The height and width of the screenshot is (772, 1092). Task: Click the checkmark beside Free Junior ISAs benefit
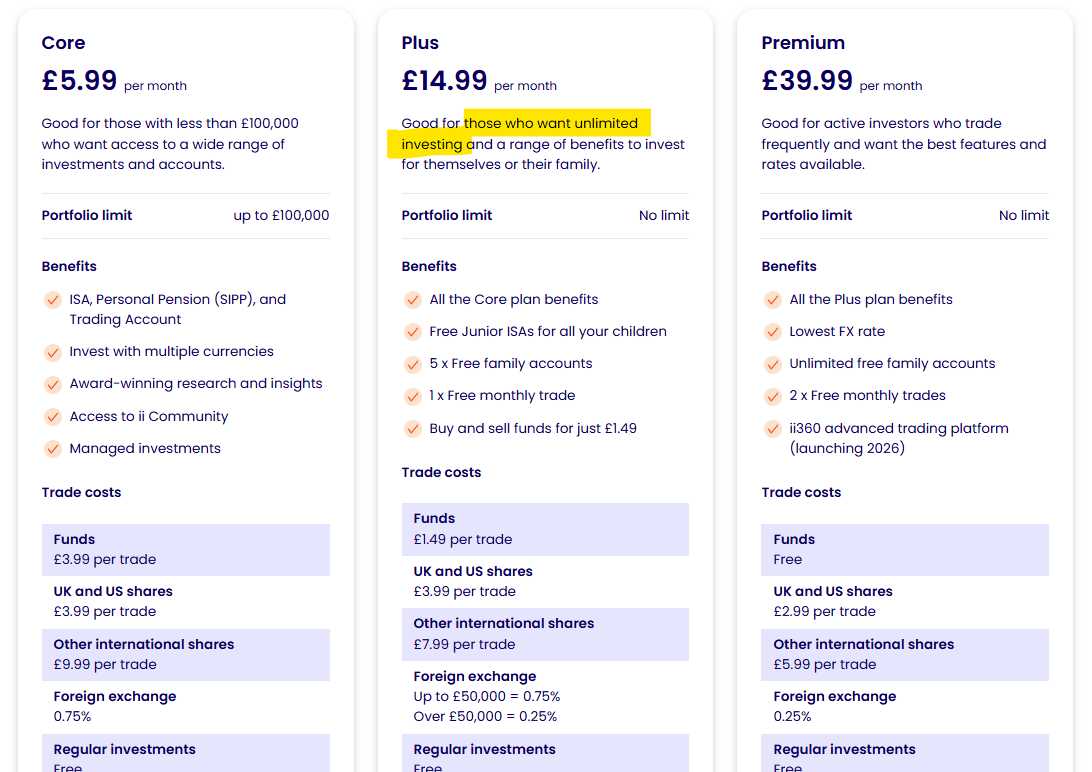(x=413, y=332)
